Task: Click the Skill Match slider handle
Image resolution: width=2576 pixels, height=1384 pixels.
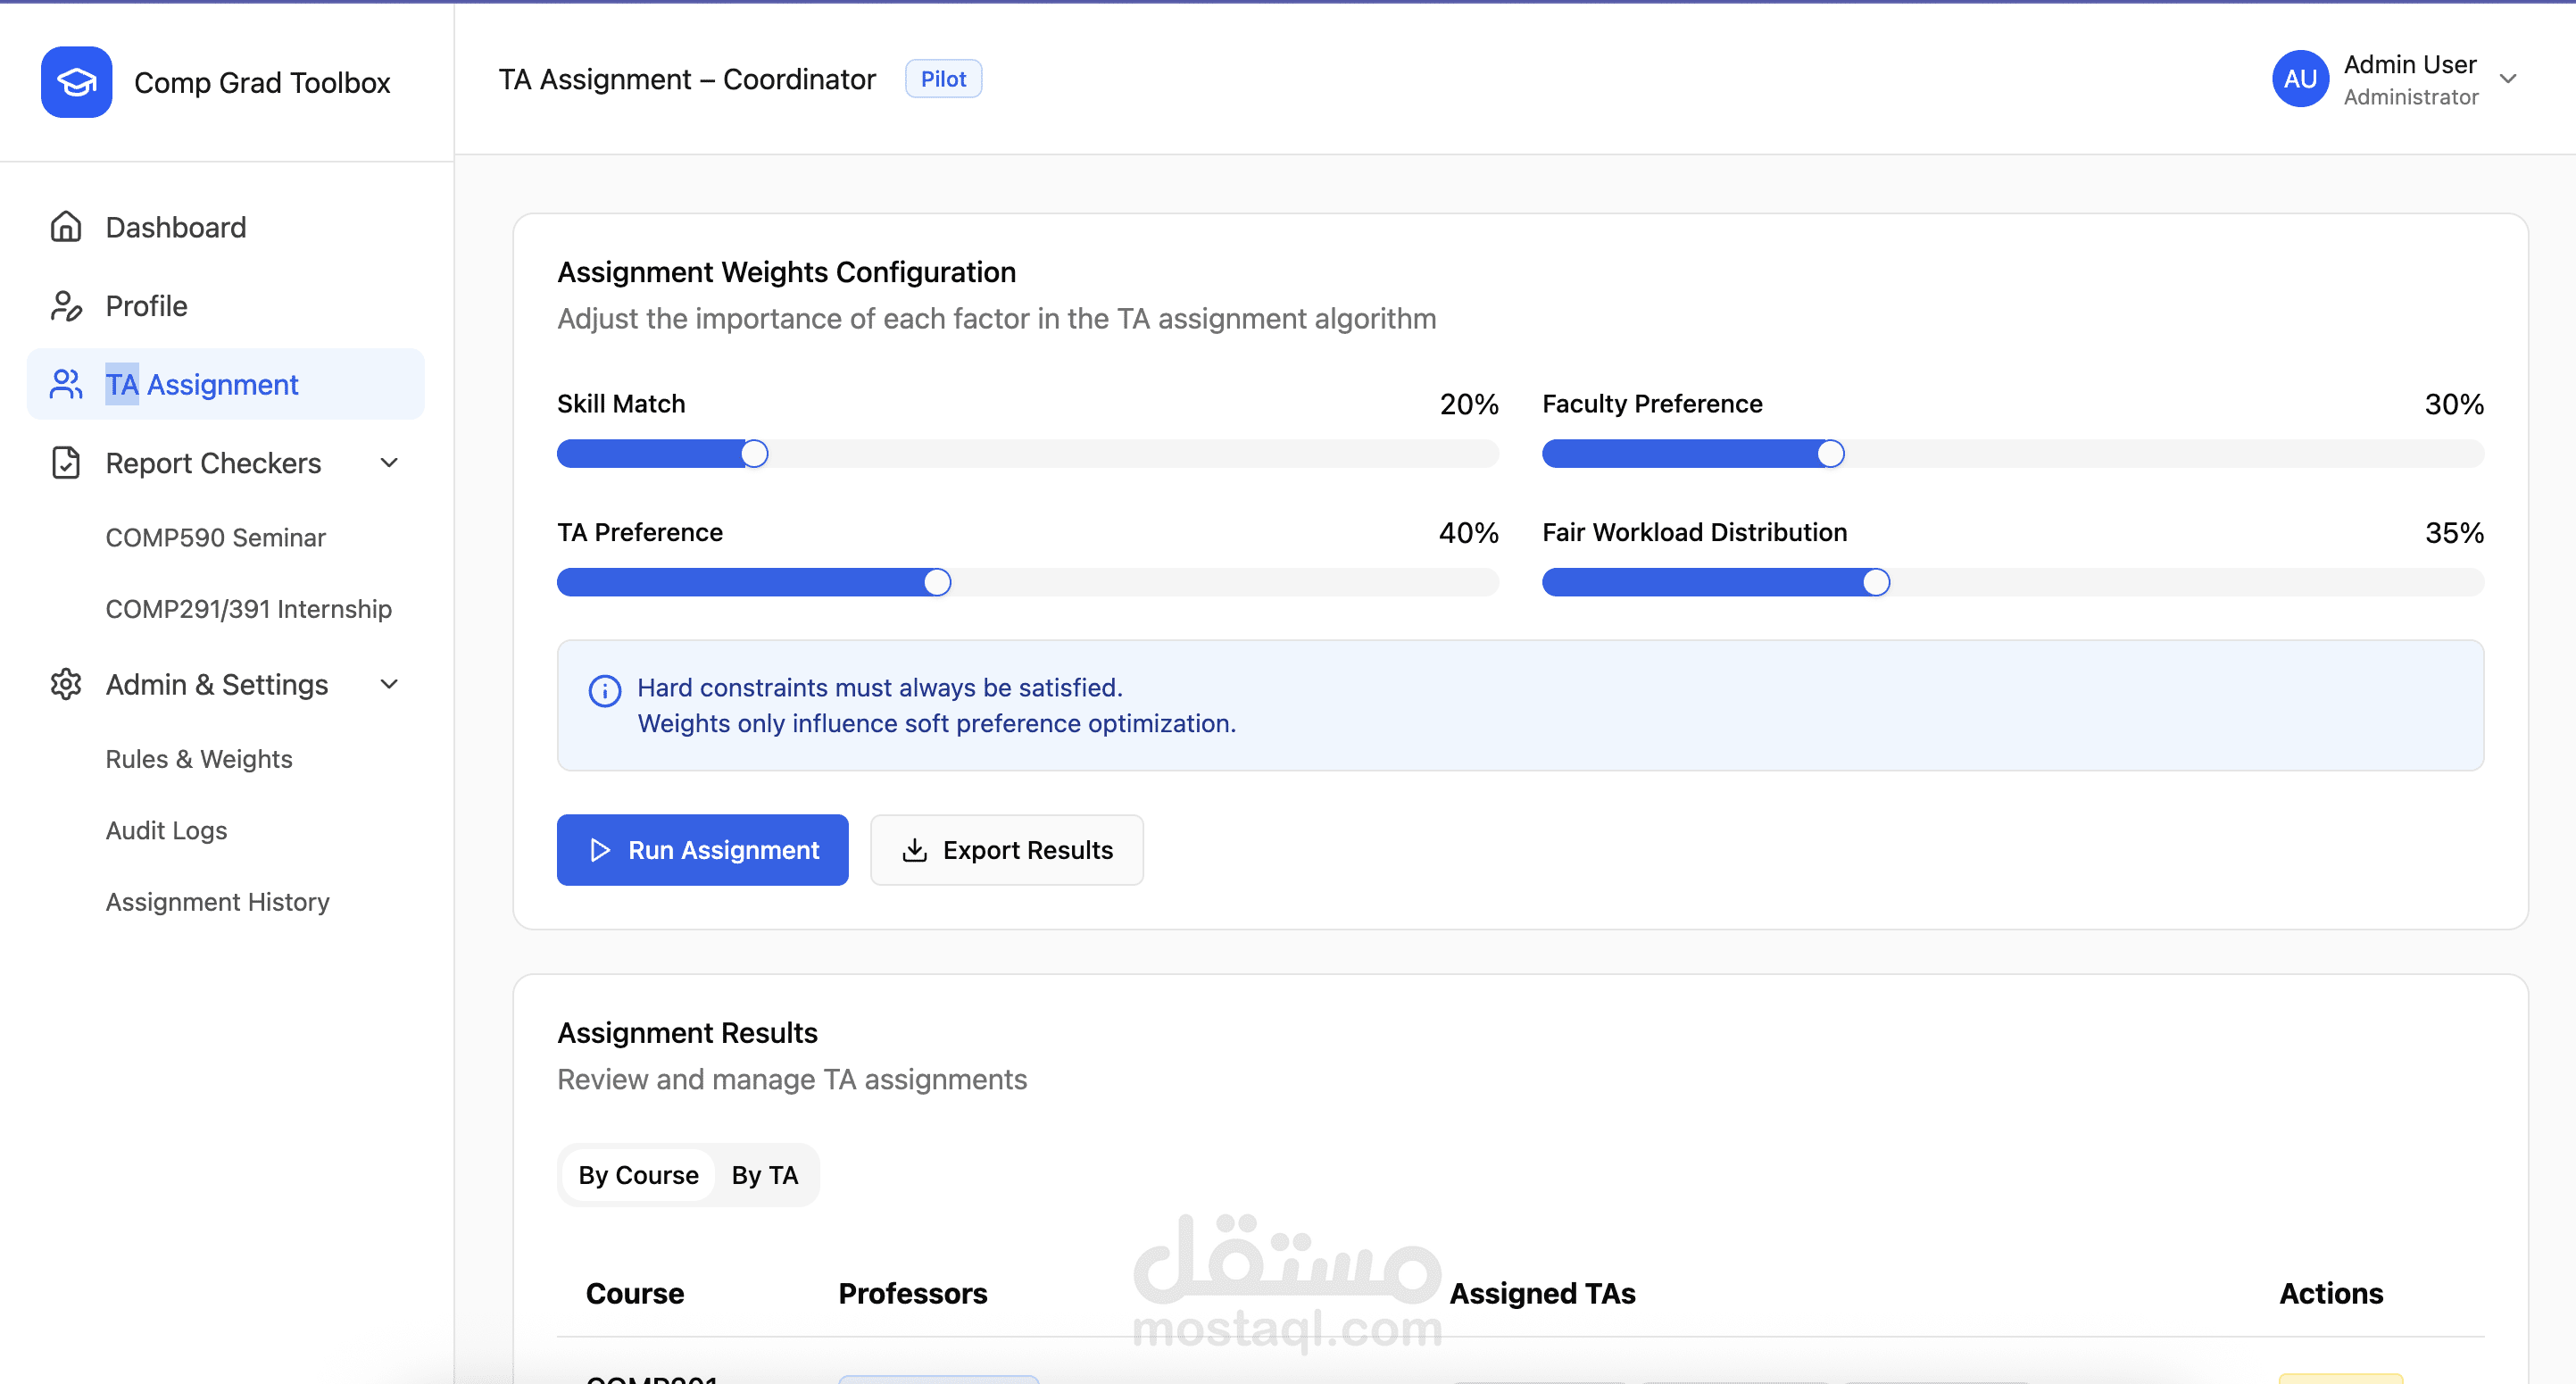Action: tap(755, 454)
